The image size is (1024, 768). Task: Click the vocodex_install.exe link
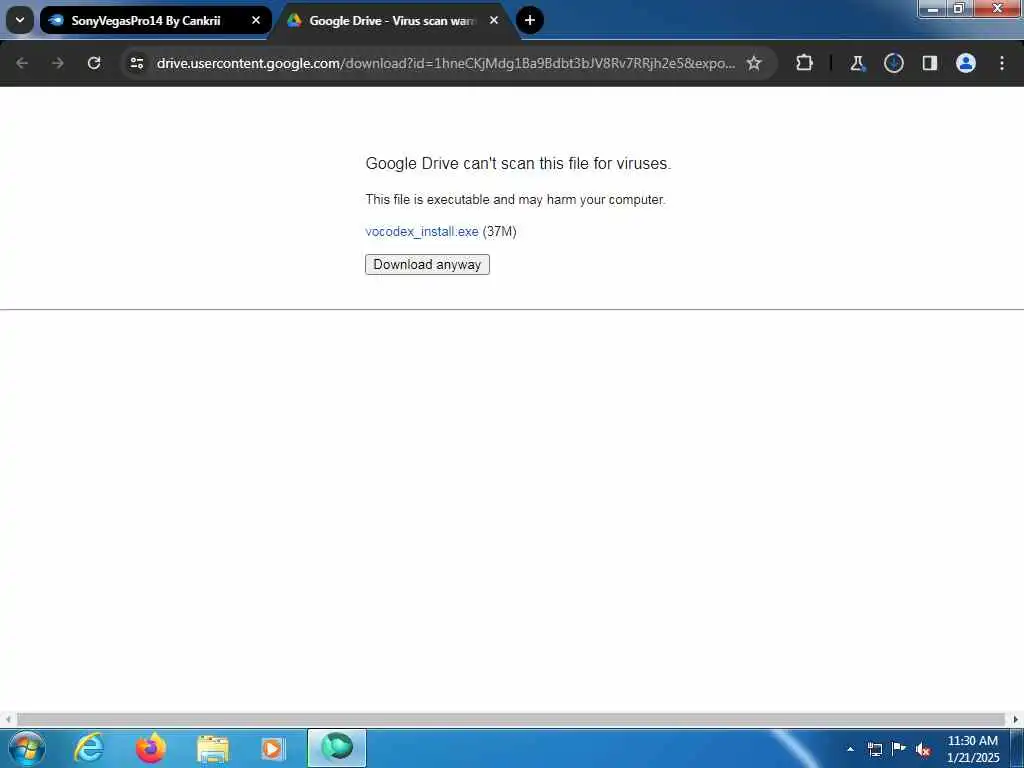click(x=422, y=231)
